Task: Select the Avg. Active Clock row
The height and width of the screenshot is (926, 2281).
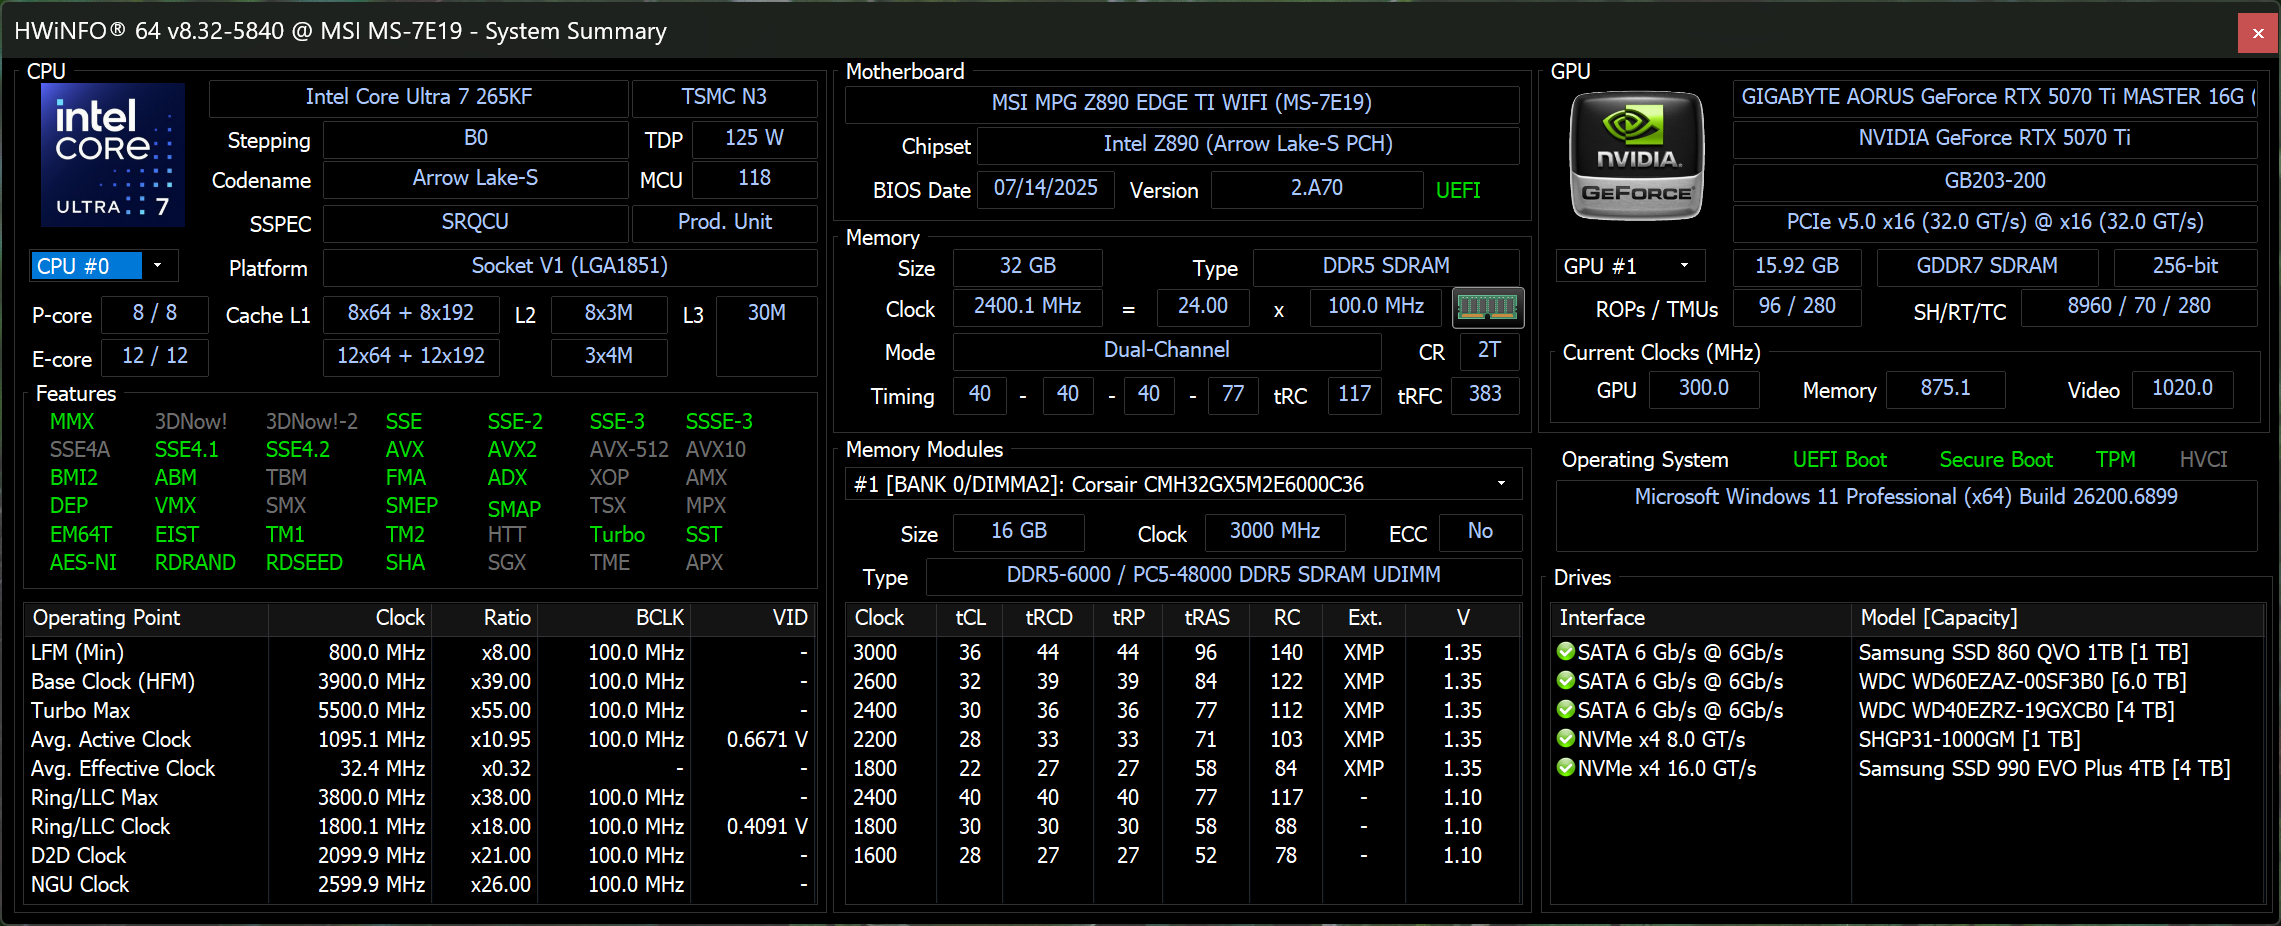Action: point(420,739)
